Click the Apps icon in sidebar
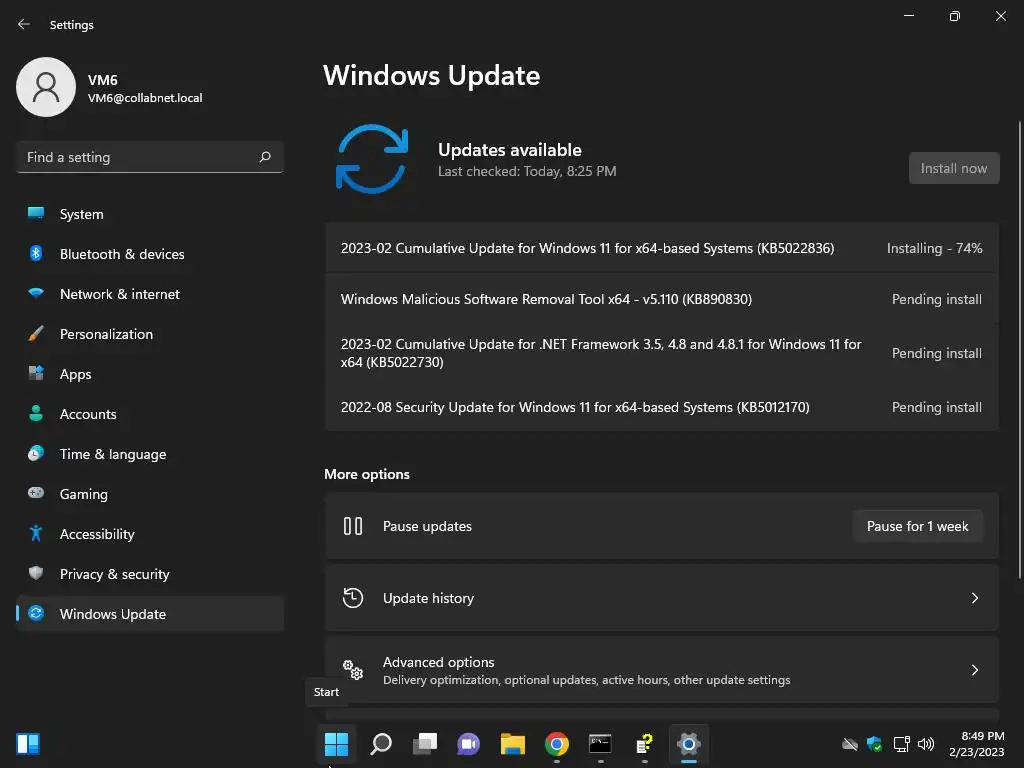1024x768 pixels. [x=36, y=374]
